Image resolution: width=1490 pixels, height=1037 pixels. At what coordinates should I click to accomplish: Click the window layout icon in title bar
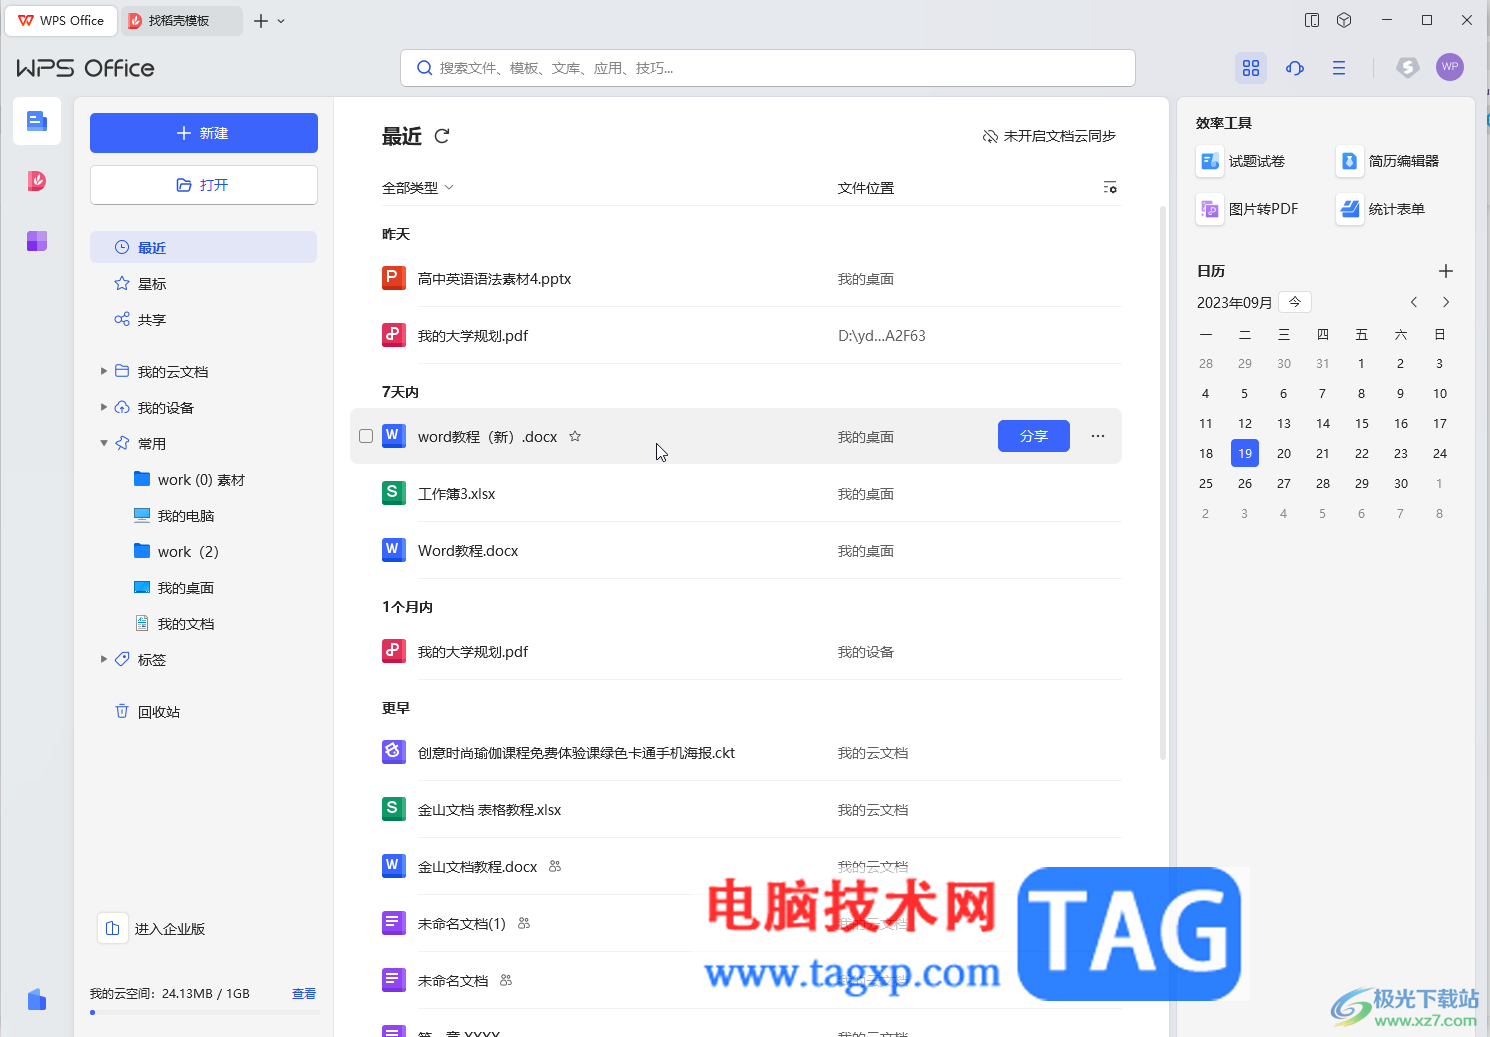[1312, 20]
